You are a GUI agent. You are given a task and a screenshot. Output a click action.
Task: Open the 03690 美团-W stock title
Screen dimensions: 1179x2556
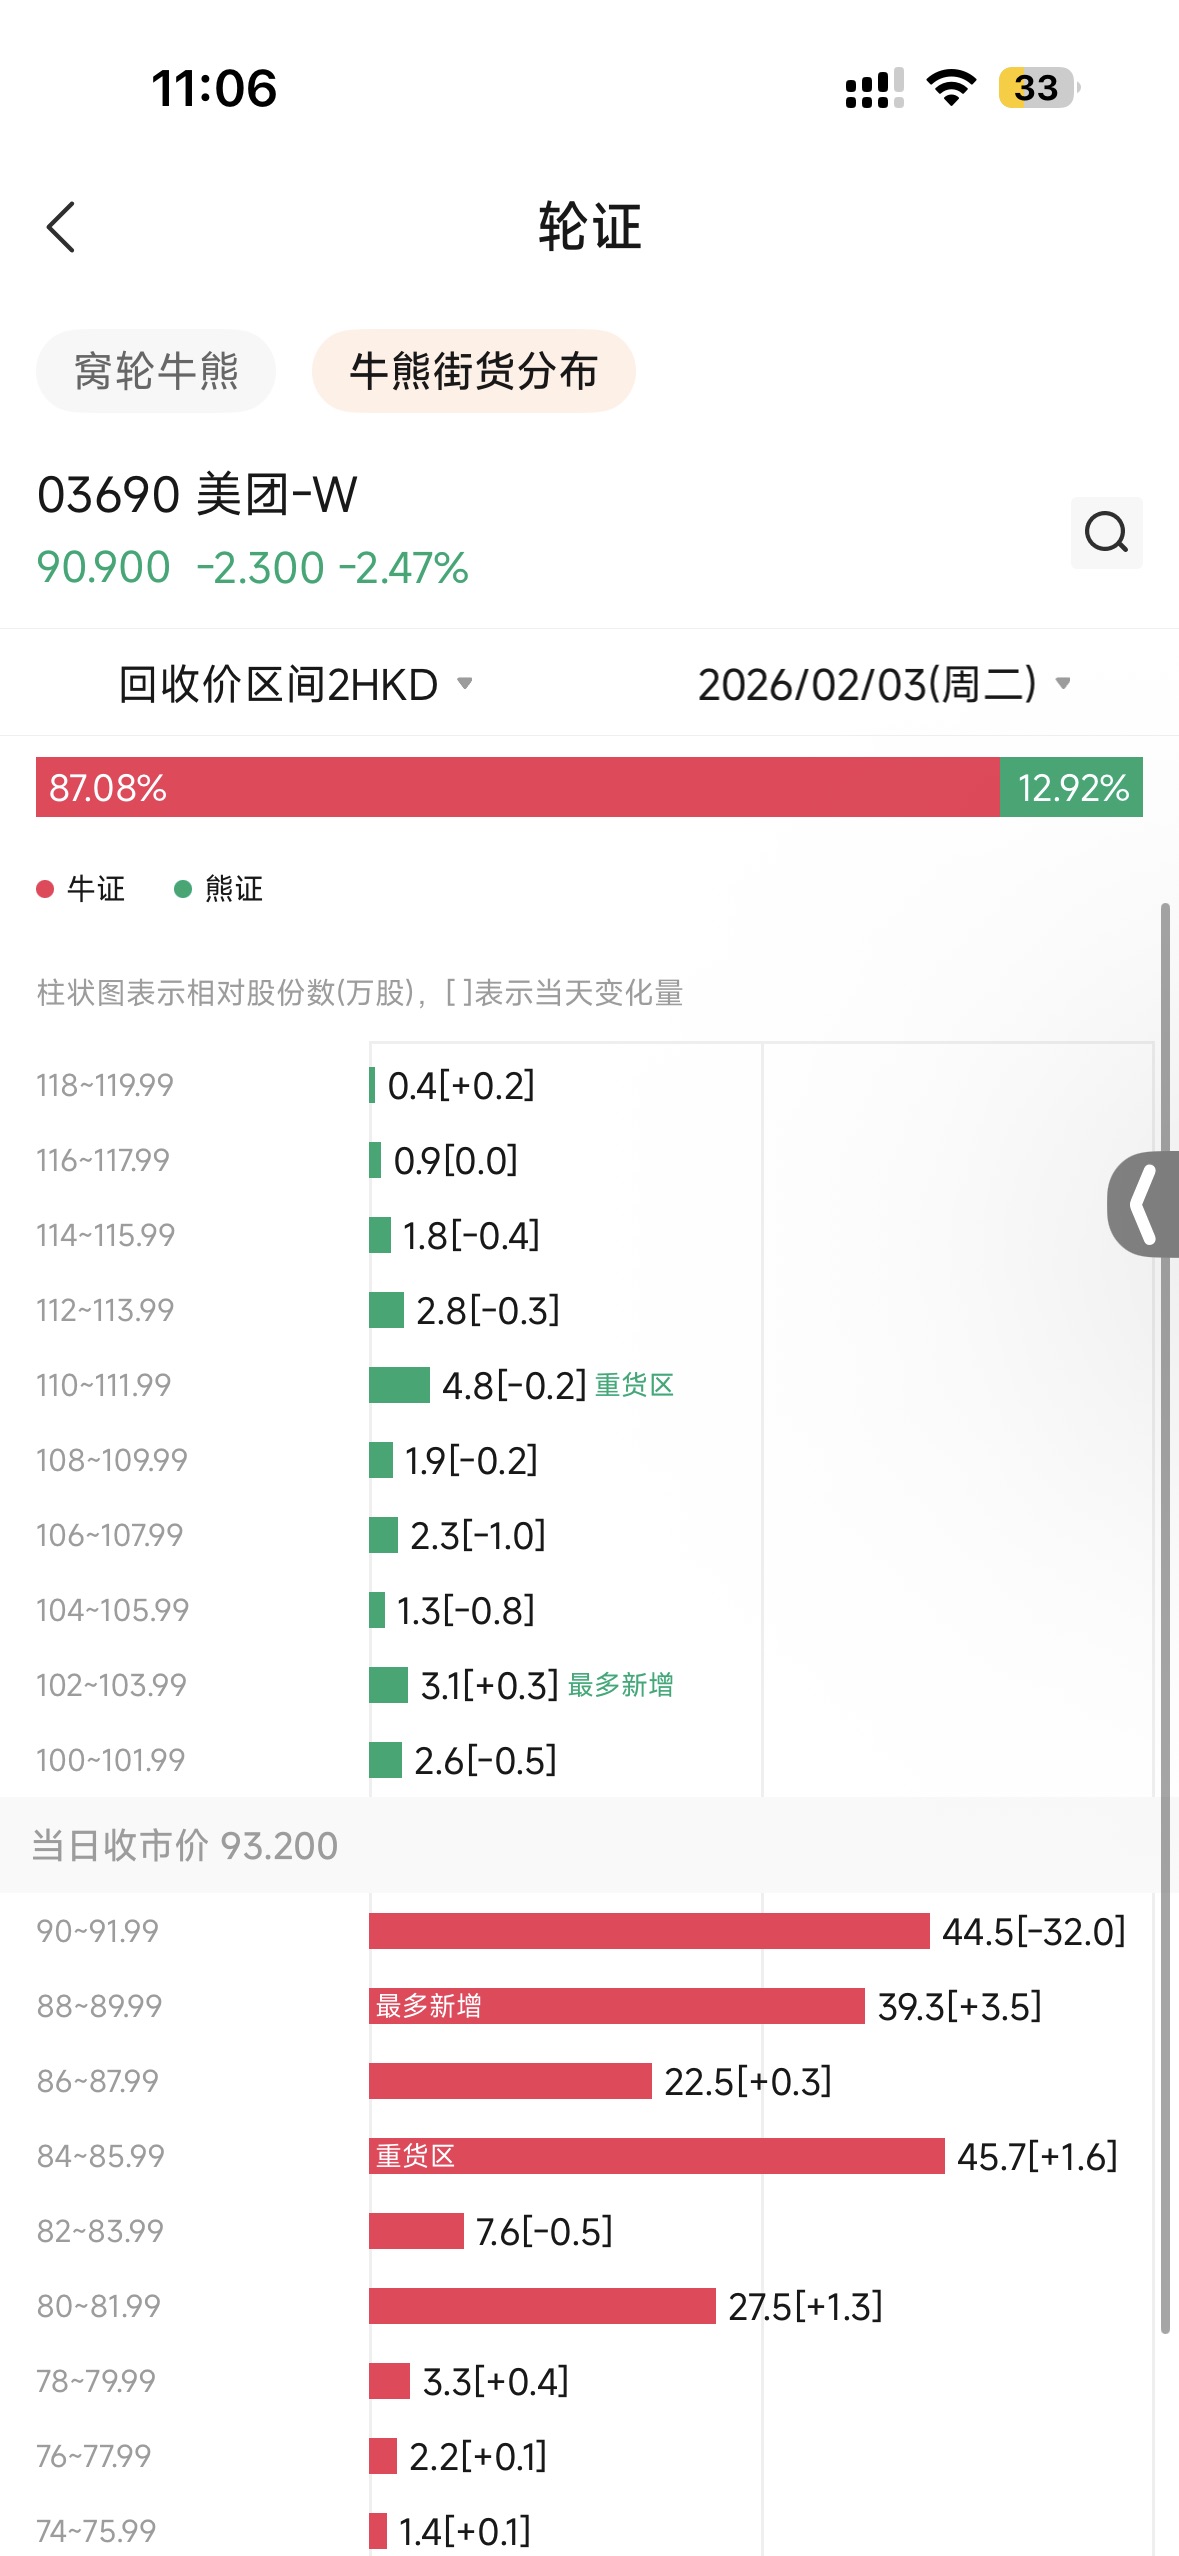pos(197,494)
